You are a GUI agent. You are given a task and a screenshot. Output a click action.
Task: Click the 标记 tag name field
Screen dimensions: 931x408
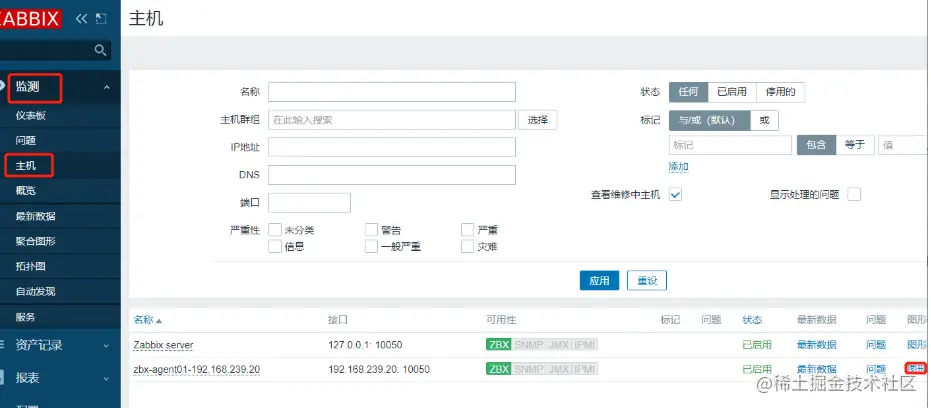pos(730,145)
